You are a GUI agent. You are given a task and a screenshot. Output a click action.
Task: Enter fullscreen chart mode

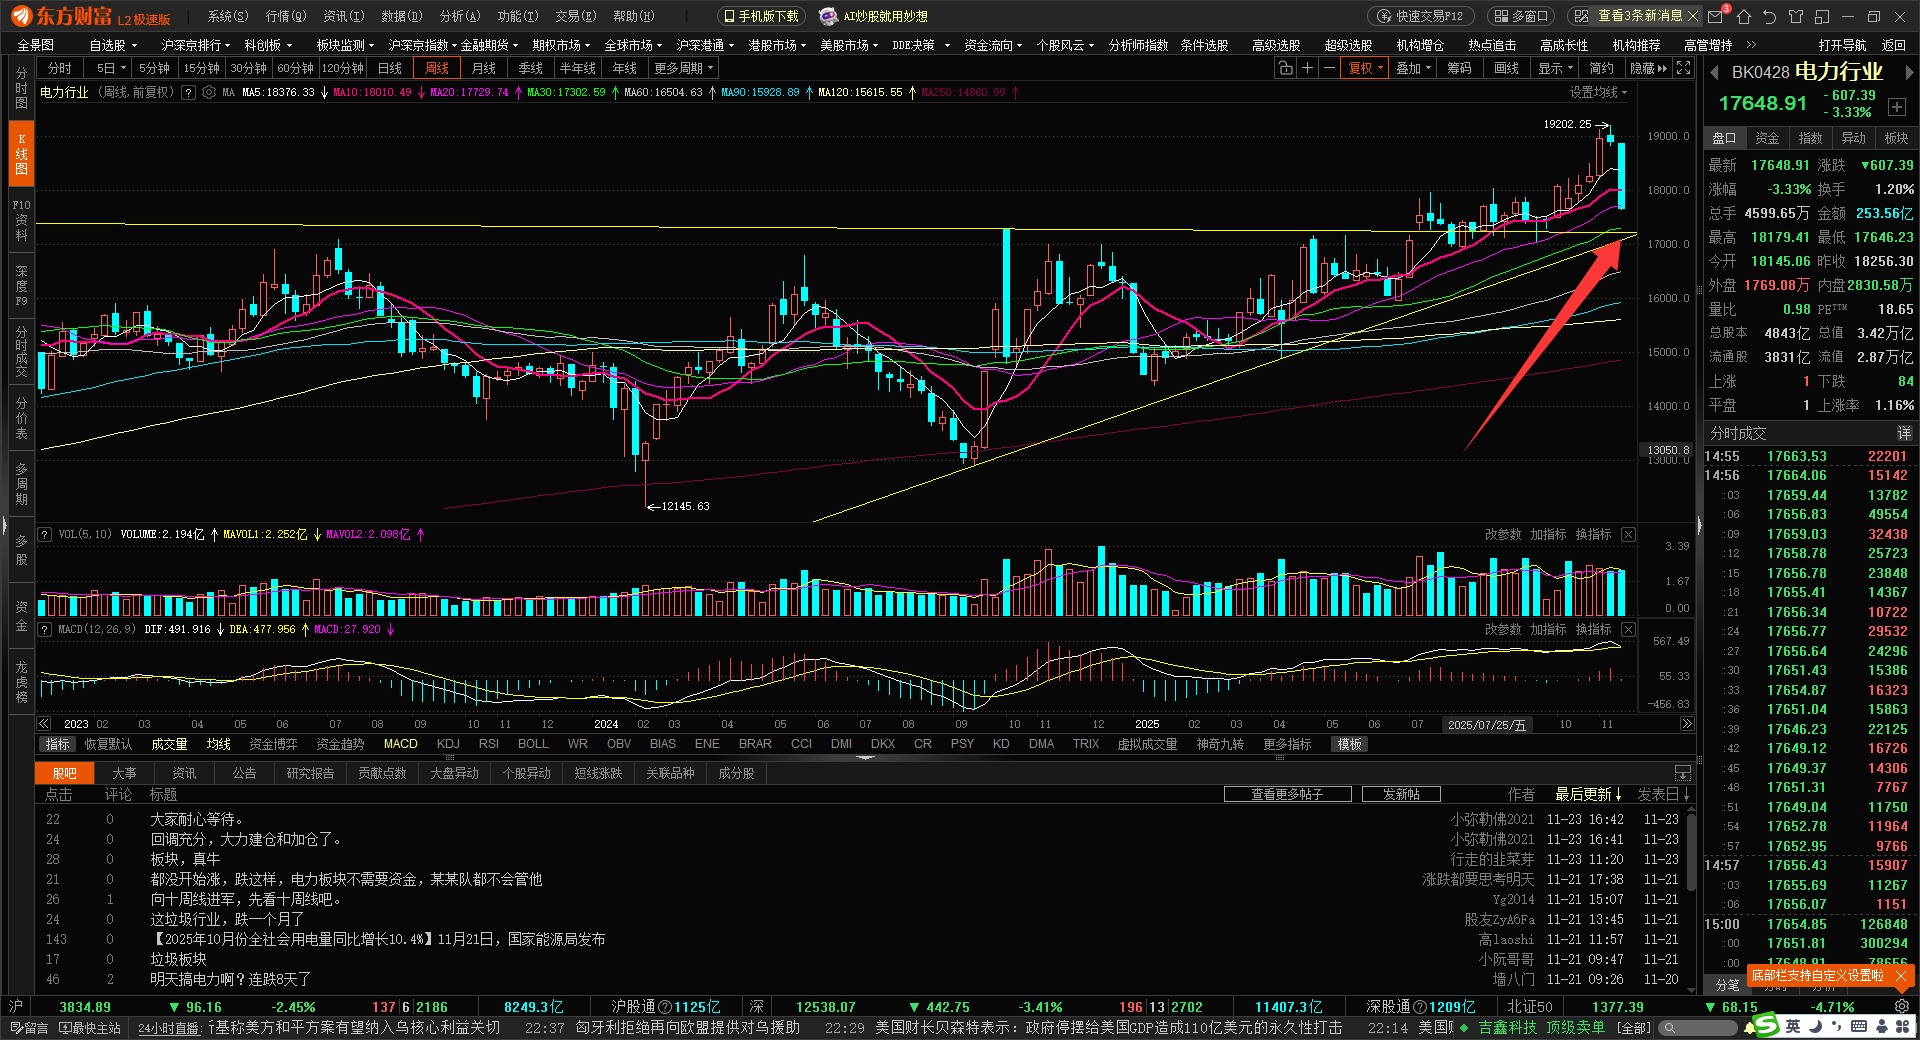click(1684, 68)
